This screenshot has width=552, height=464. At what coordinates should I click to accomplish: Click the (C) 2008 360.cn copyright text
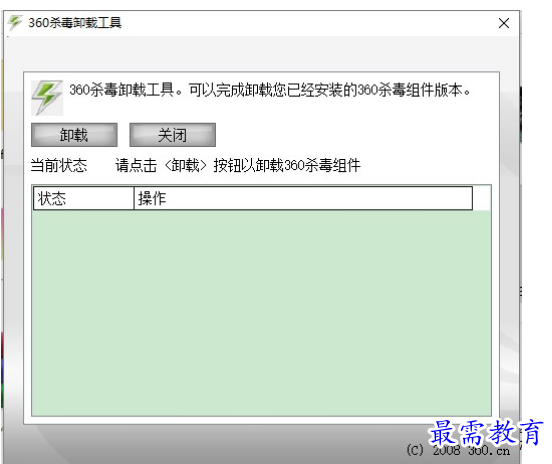click(458, 450)
